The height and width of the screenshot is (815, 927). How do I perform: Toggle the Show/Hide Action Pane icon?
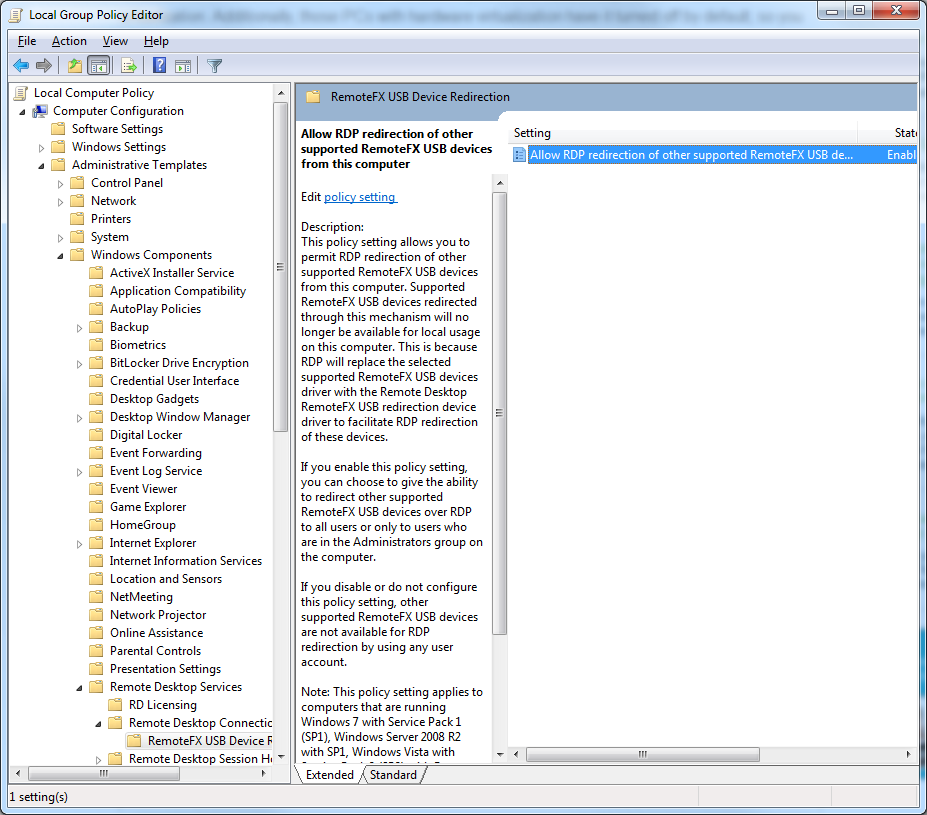(183, 66)
